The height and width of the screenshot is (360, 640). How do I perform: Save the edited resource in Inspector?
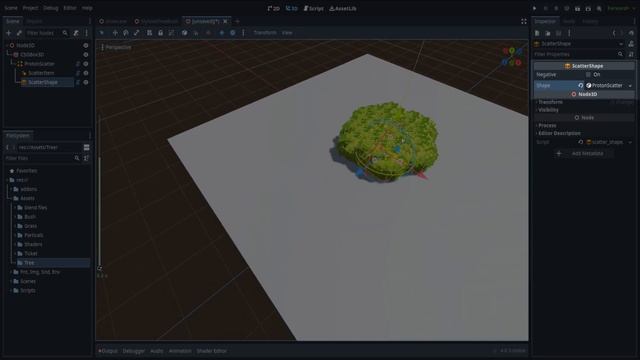point(558,33)
